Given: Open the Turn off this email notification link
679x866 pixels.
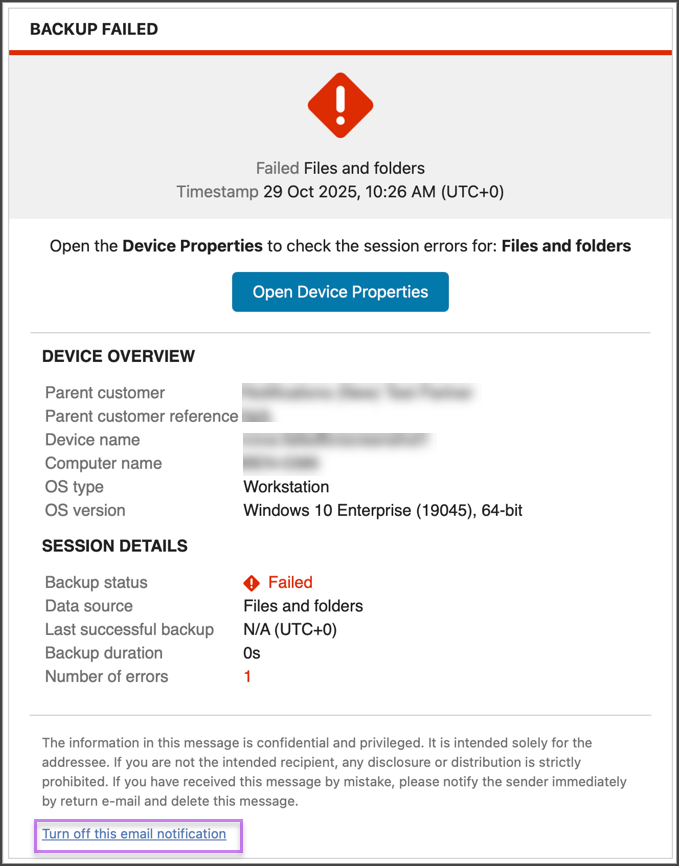Looking at the screenshot, I should point(134,833).
